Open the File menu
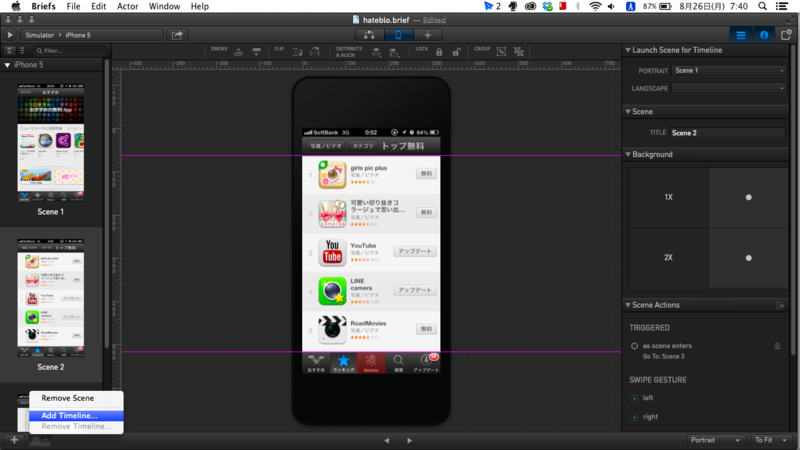 pyautogui.click(x=73, y=6)
